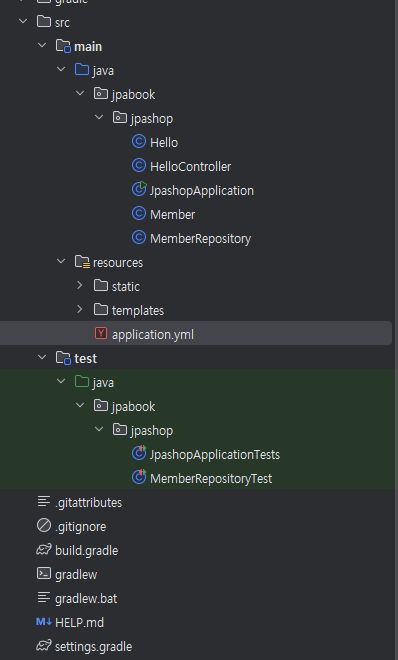Select the src tree row label
The image size is (398, 660).
(x=62, y=22)
